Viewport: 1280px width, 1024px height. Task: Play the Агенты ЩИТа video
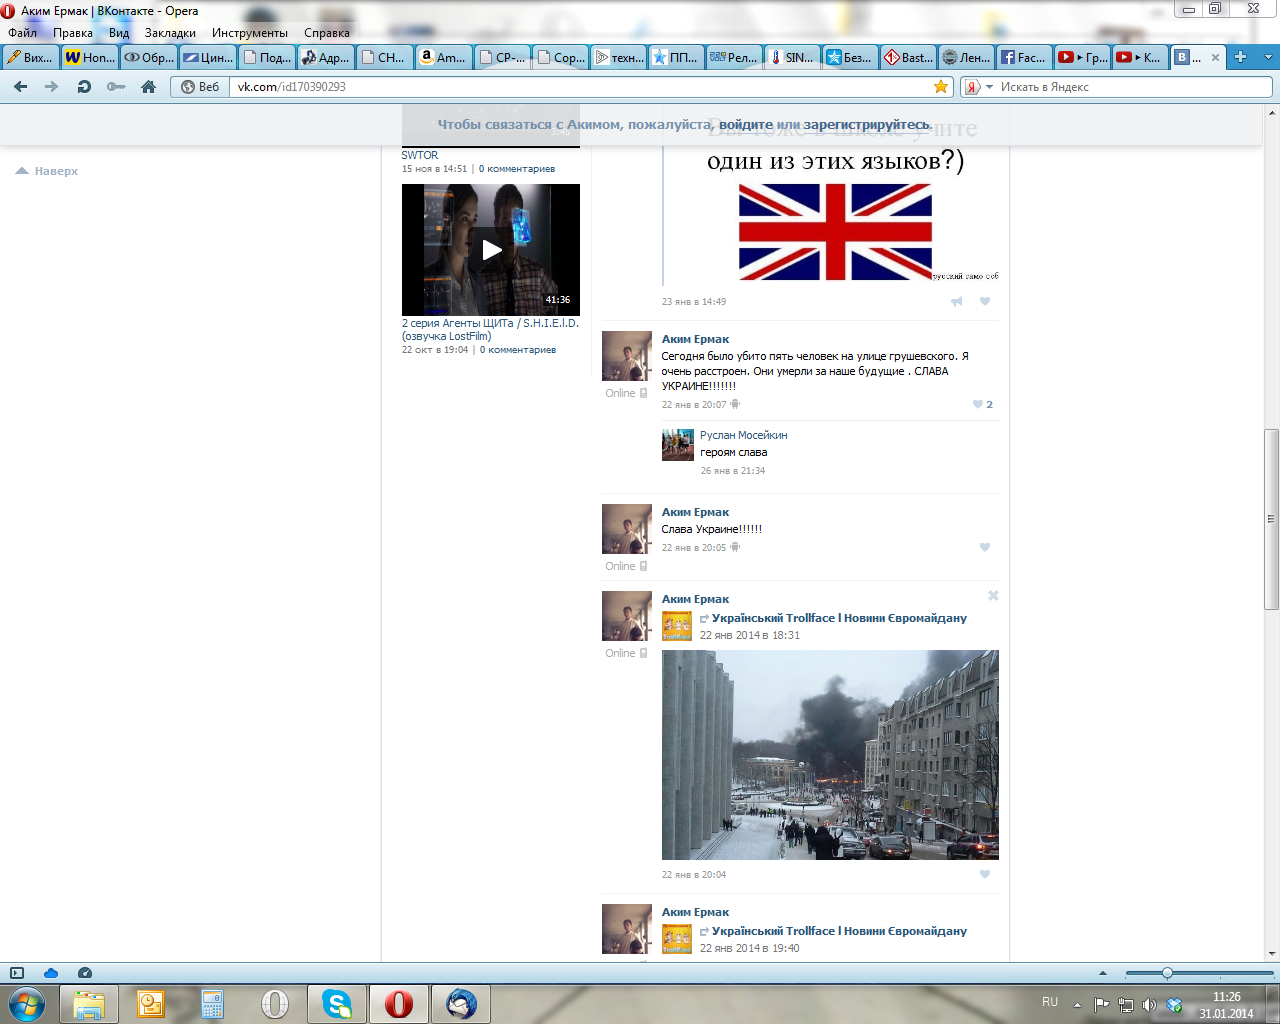pos(491,250)
